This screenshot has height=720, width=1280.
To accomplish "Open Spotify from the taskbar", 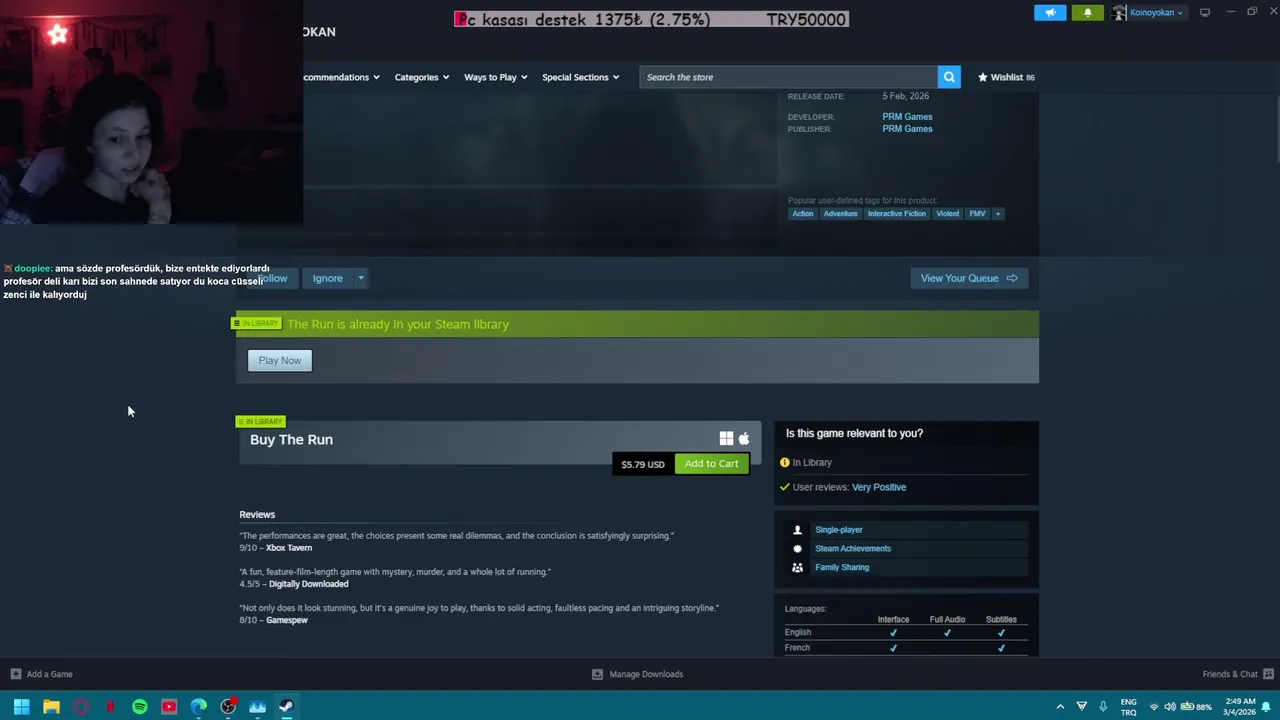I will 140,707.
